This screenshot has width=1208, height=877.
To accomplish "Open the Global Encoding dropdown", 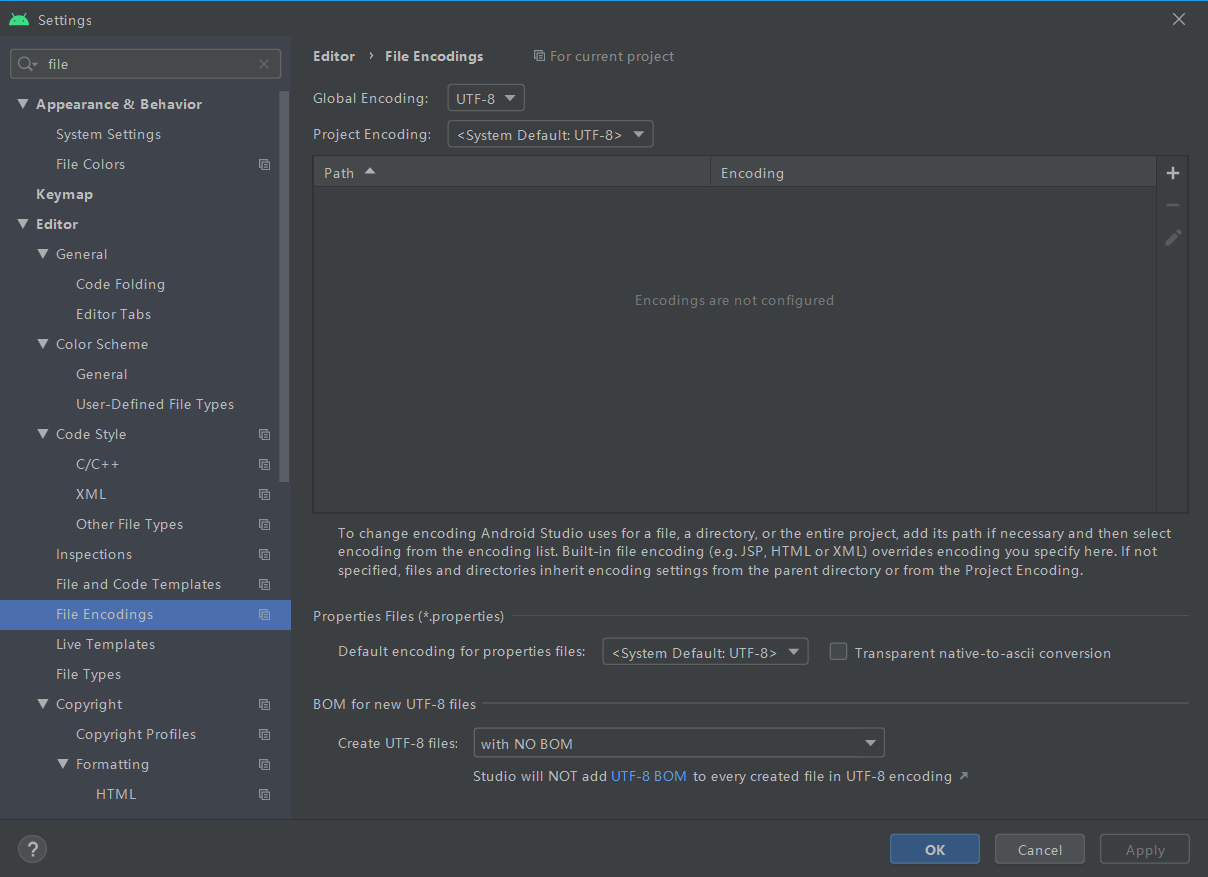I will 486,98.
